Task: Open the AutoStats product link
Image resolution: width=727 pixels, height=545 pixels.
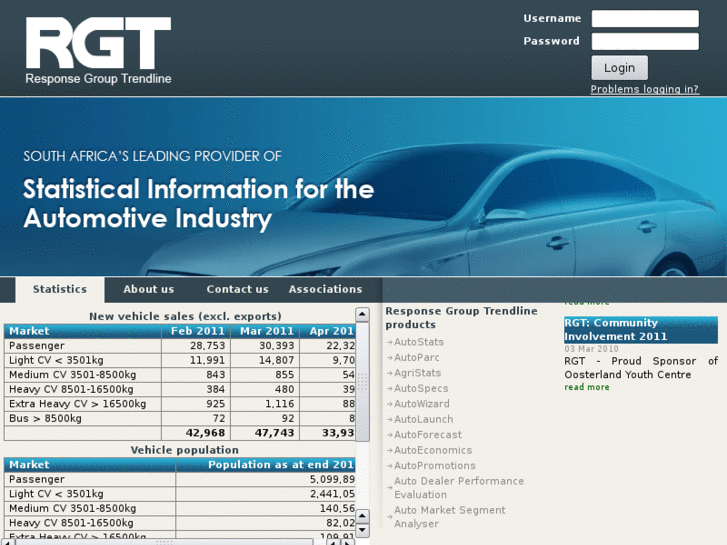Action: [419, 342]
